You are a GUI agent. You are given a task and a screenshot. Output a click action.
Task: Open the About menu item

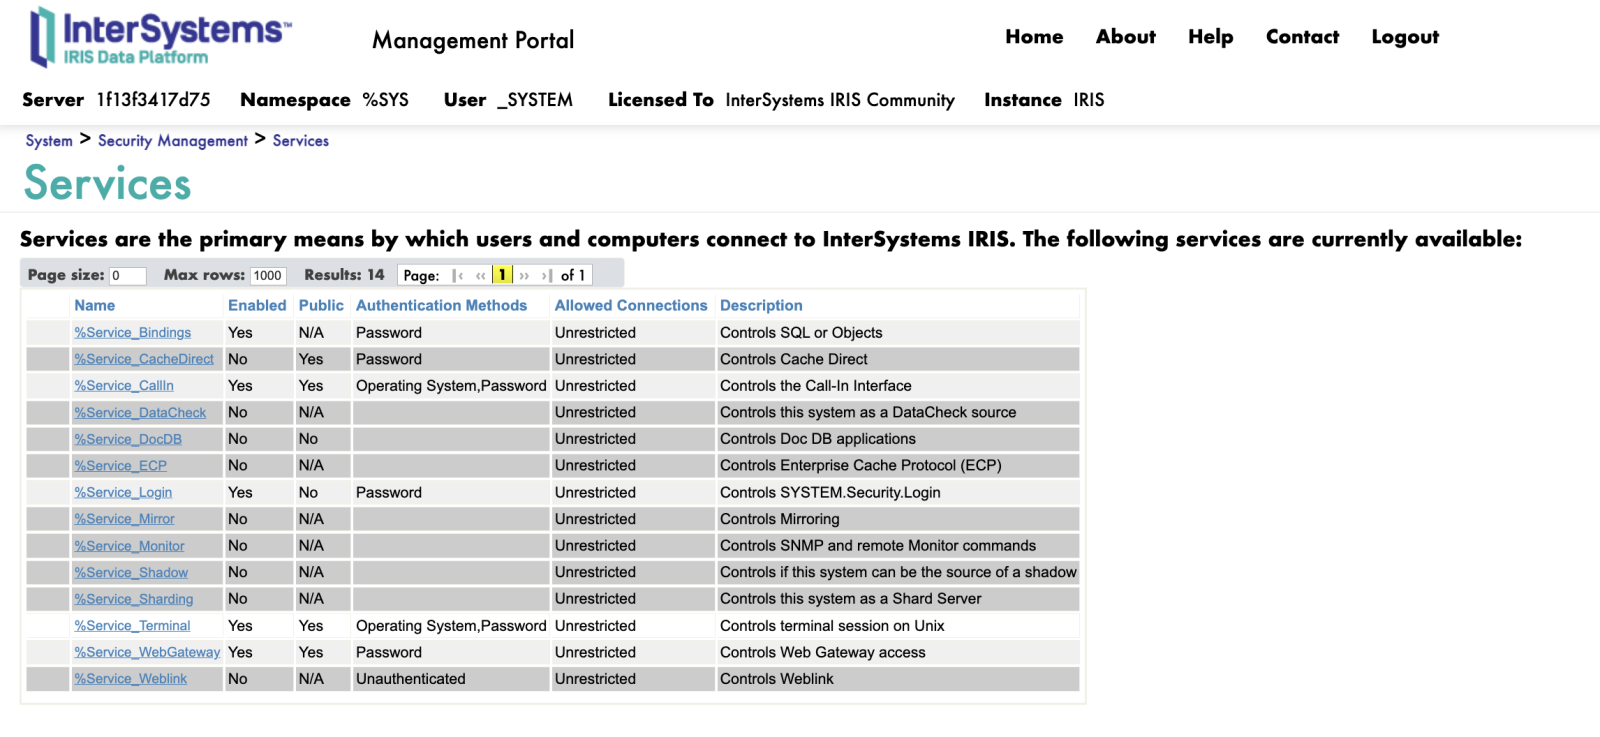[x=1125, y=37]
